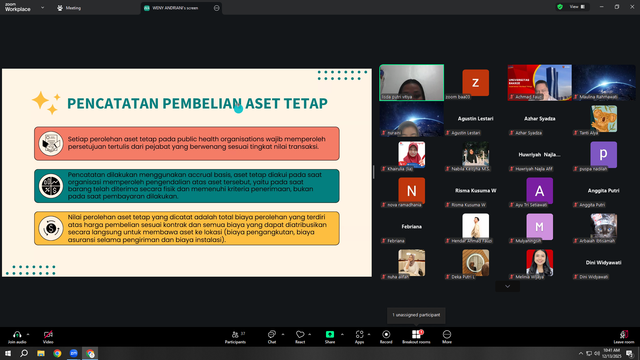This screenshot has height=360, width=640.
Task: Select the Khairulia profile photo tile
Action: (x=411, y=154)
